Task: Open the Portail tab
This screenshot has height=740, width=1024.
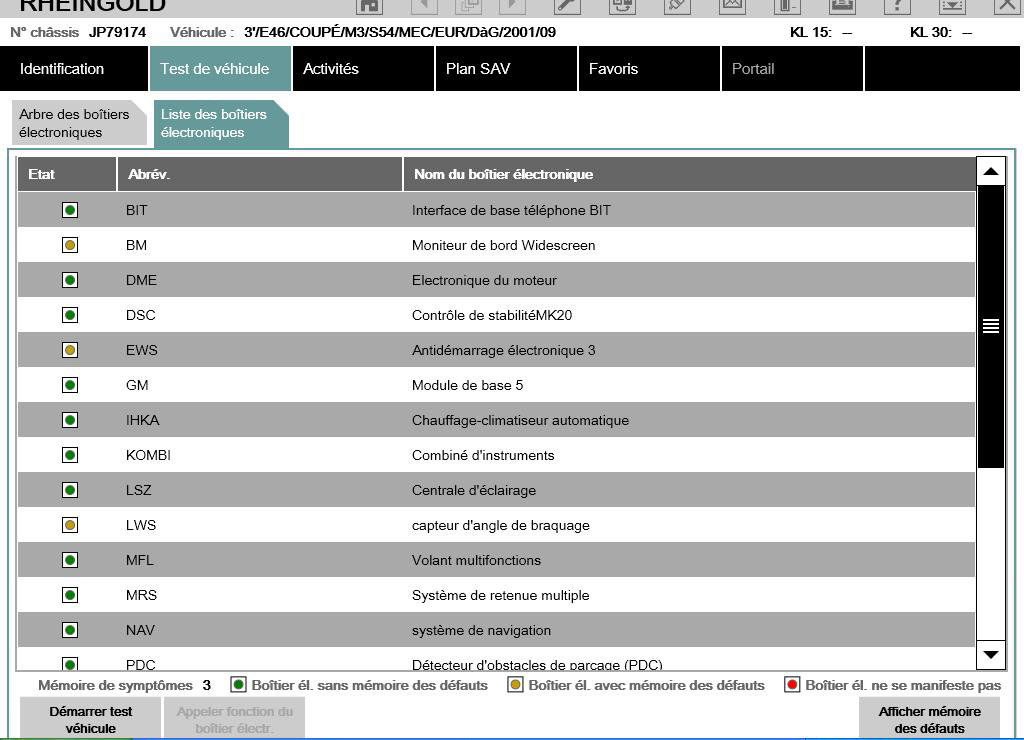Action: [x=792, y=69]
